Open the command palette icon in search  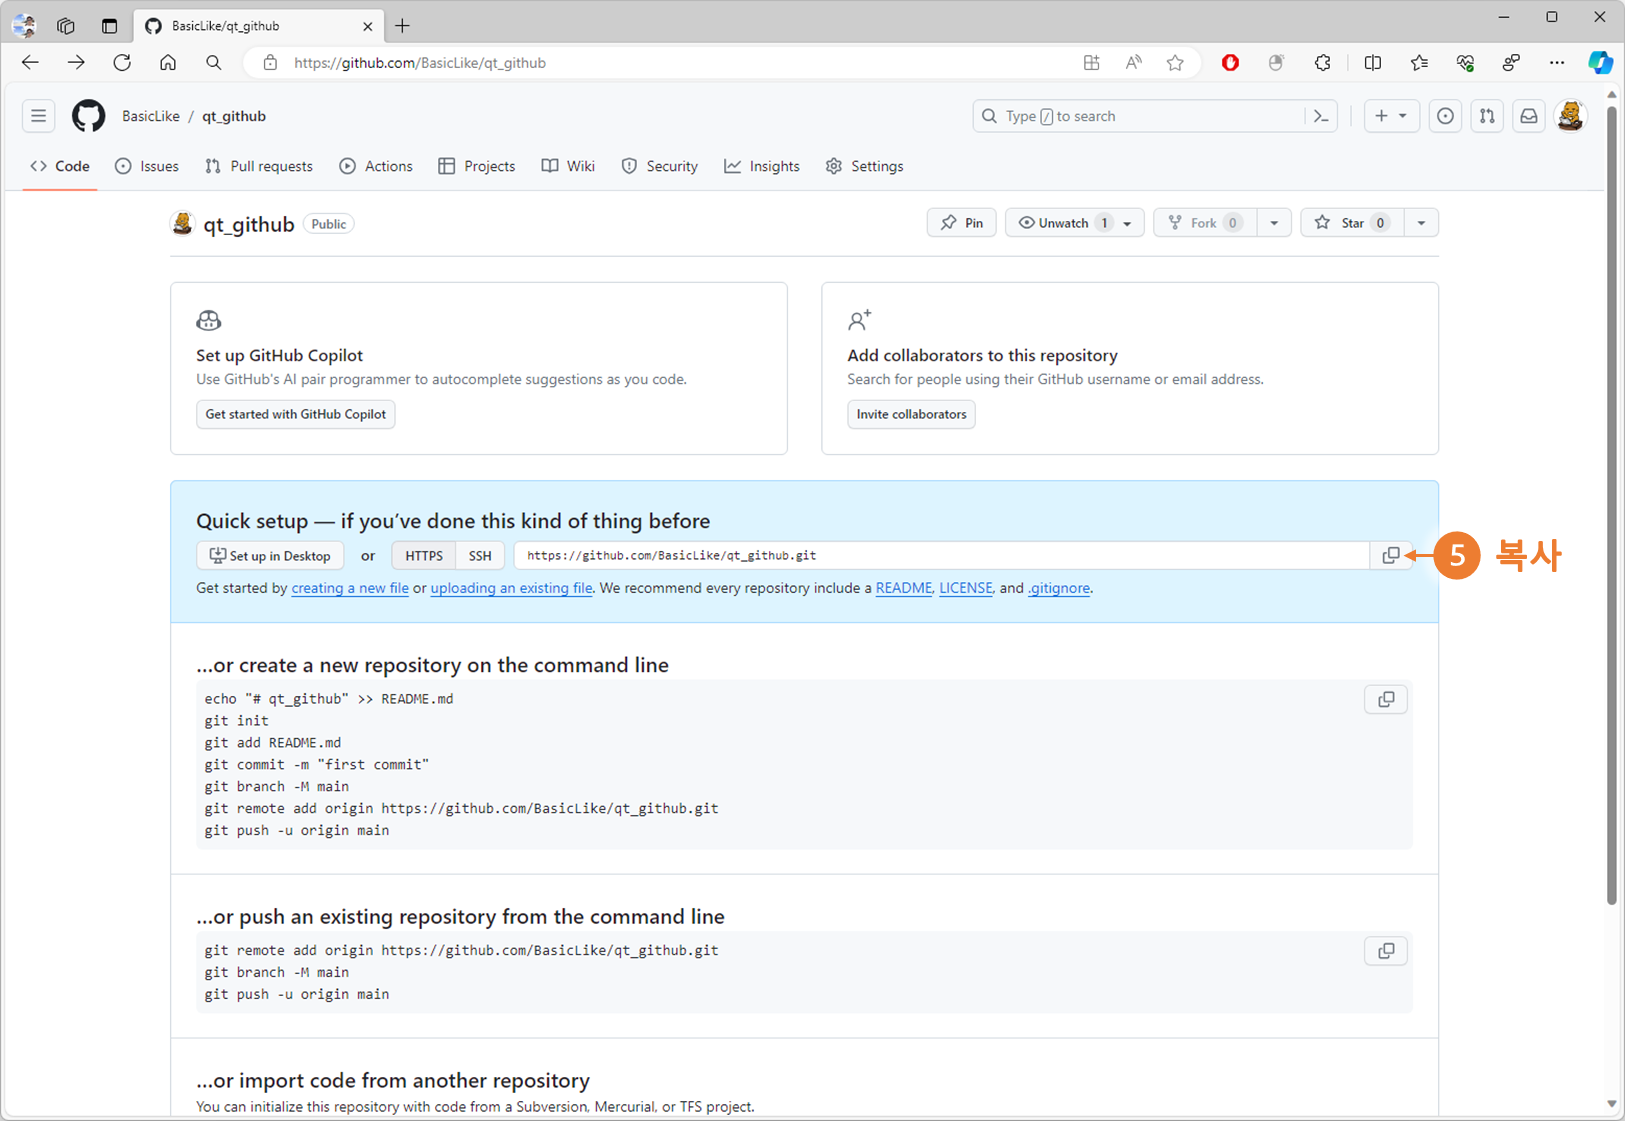click(x=1321, y=116)
